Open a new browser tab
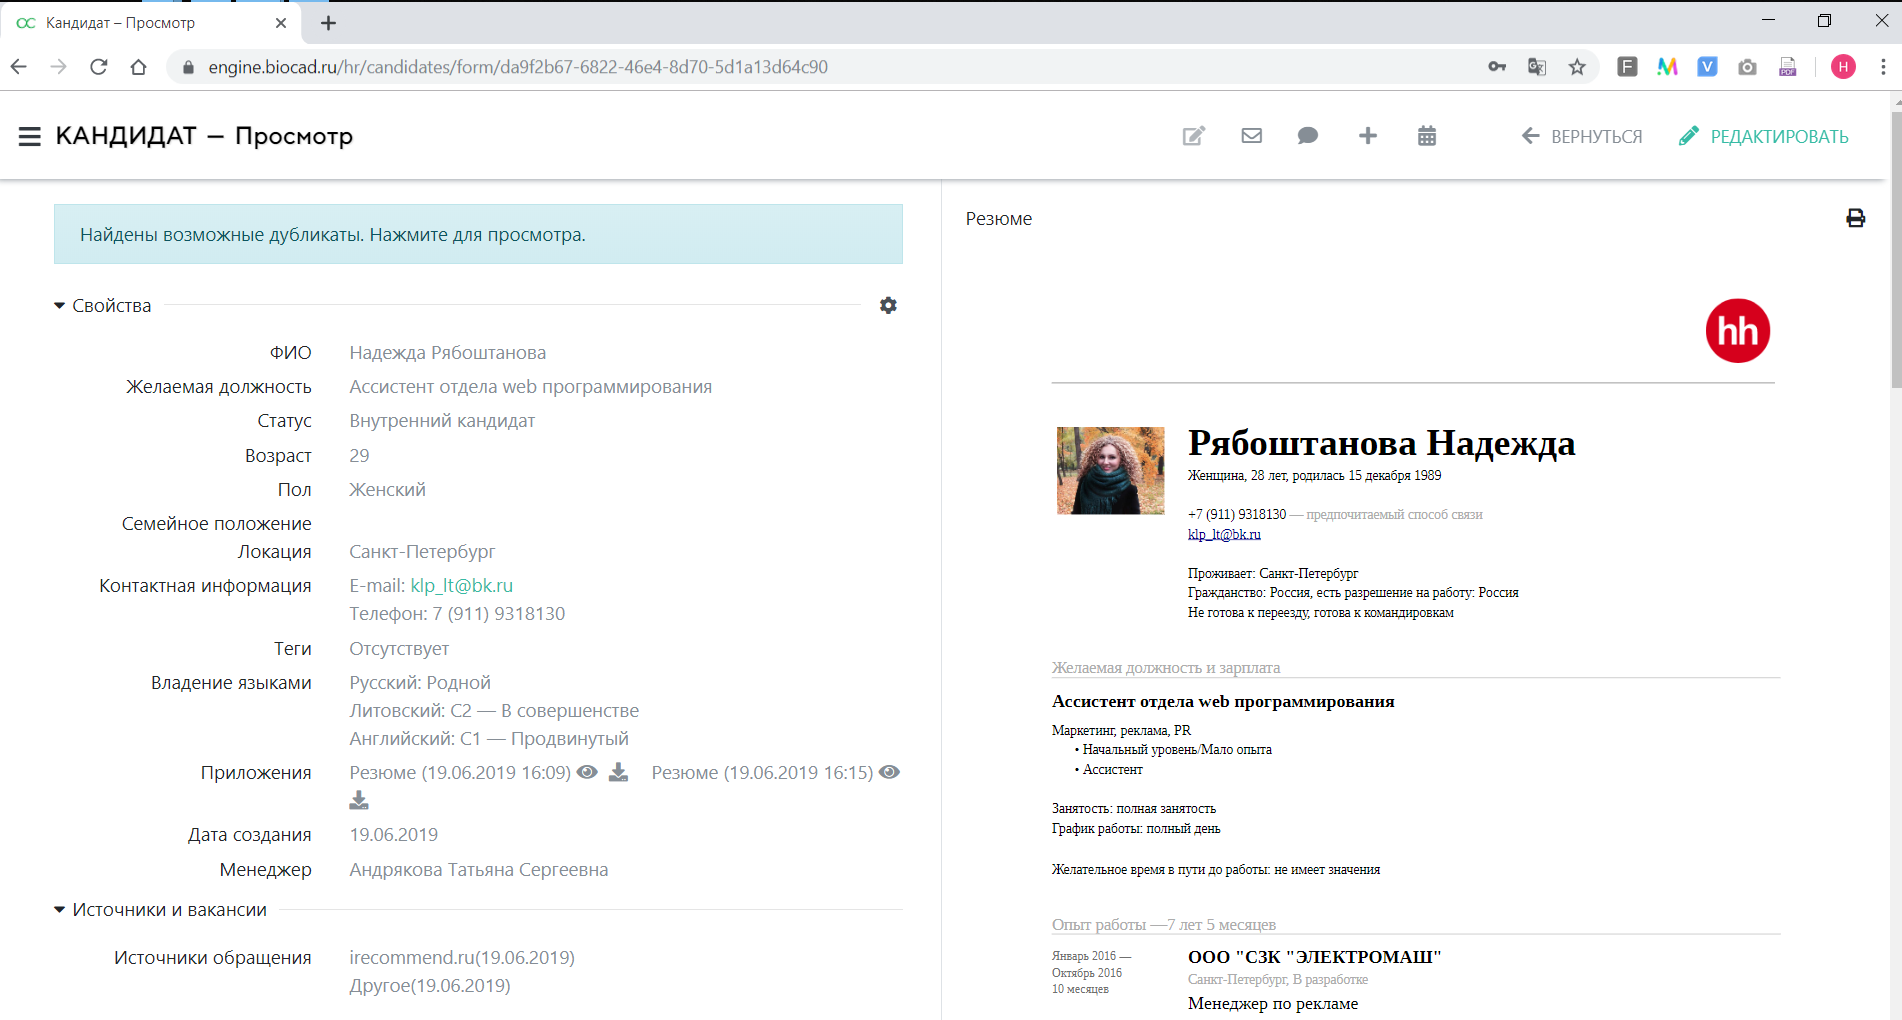Screen dimensions: 1902x1020 coord(328,23)
